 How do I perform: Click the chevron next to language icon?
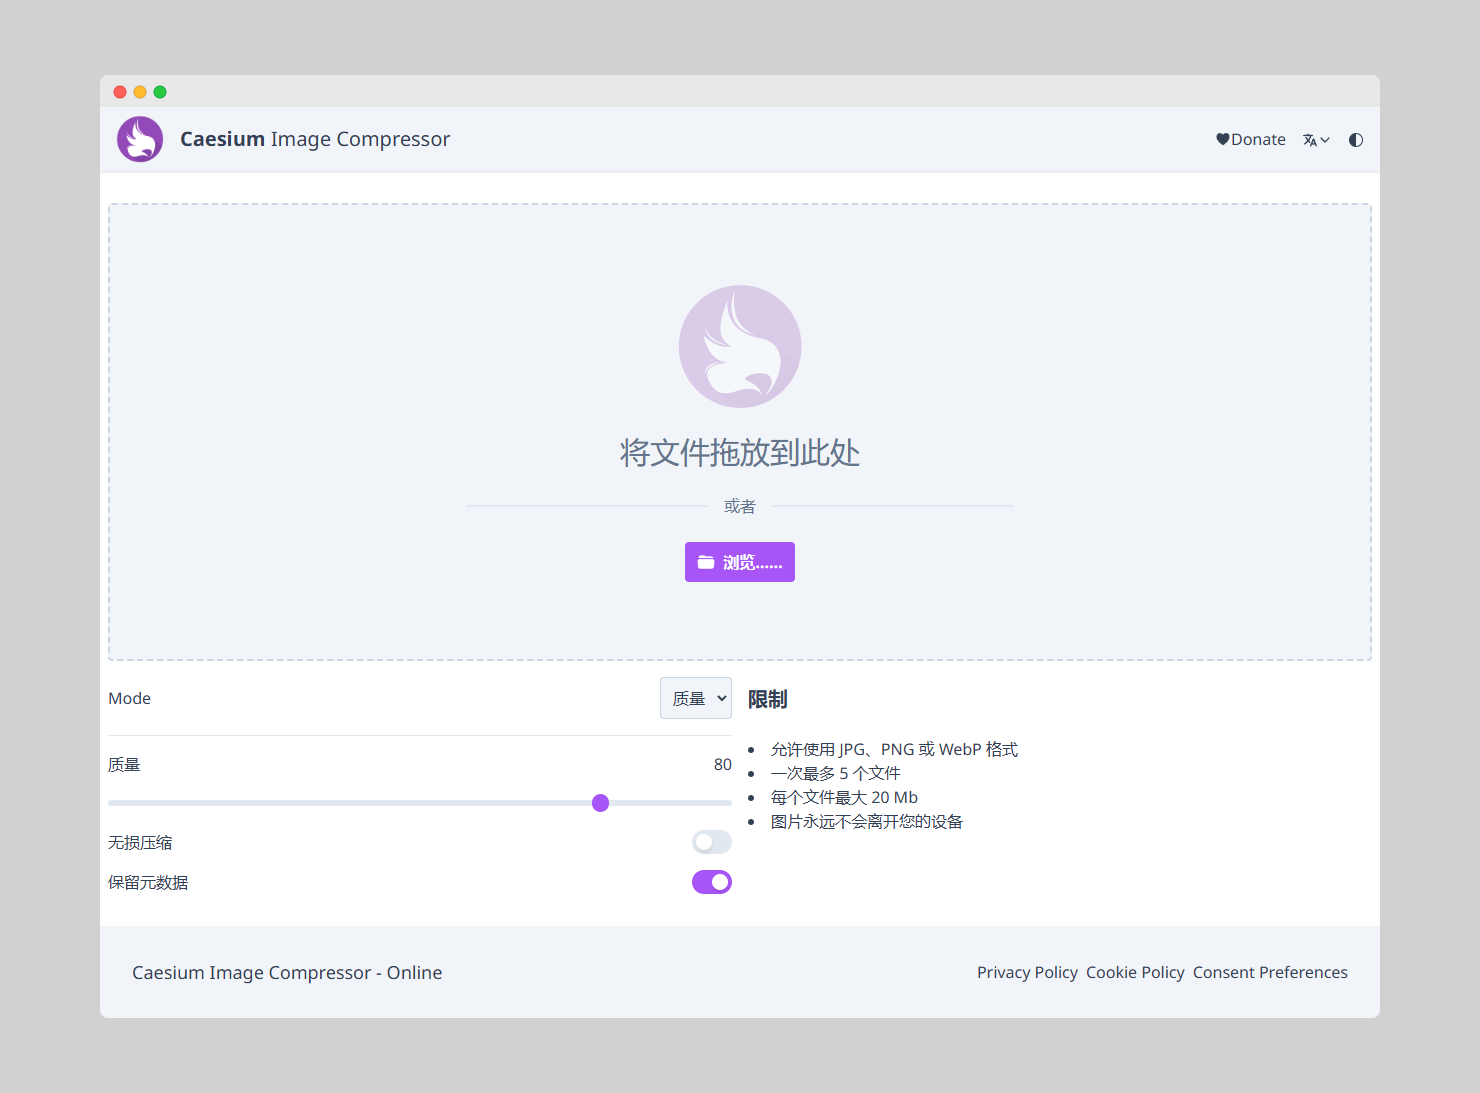click(1325, 140)
